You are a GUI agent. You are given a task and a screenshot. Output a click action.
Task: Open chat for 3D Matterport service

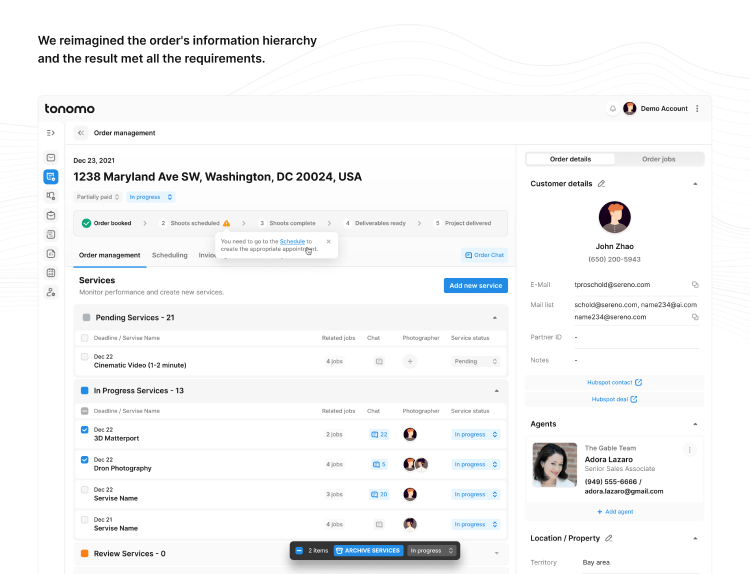point(378,435)
